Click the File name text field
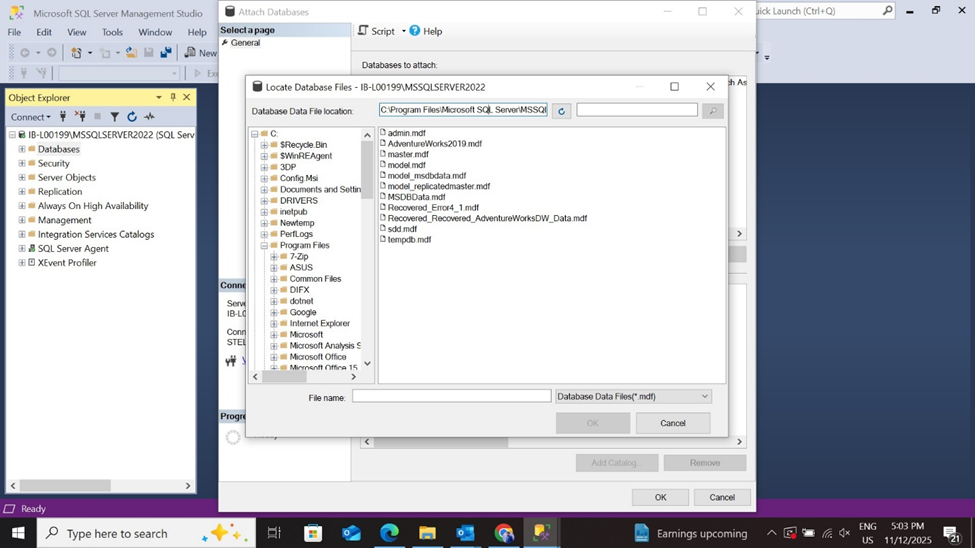The width and height of the screenshot is (975, 548). [451, 397]
